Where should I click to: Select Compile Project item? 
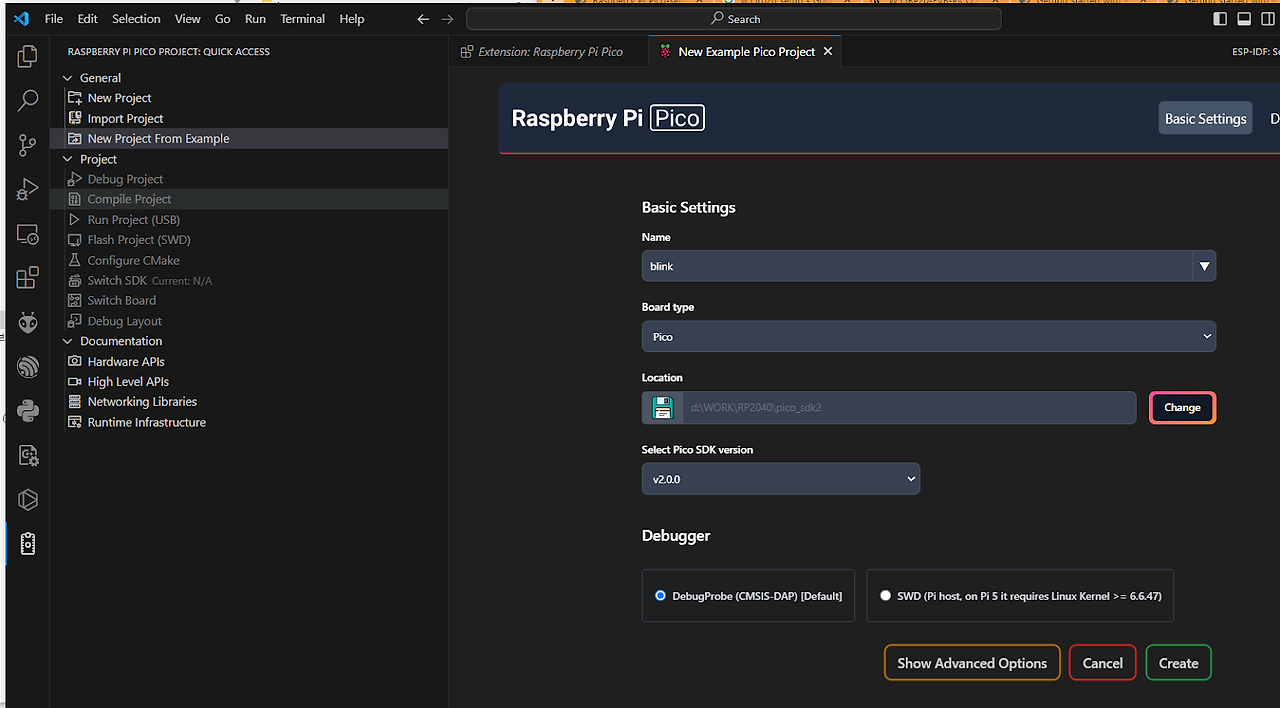249,199
